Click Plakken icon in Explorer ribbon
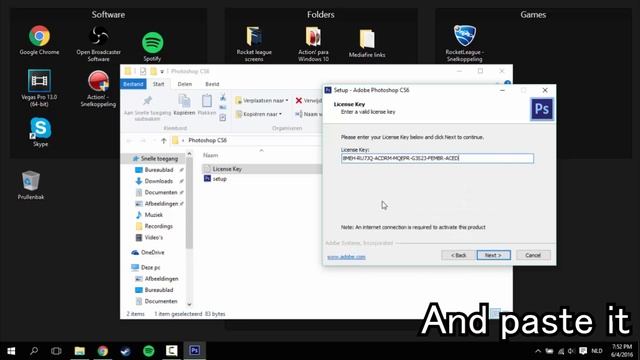This screenshot has height=360, width=640. pos(207,104)
